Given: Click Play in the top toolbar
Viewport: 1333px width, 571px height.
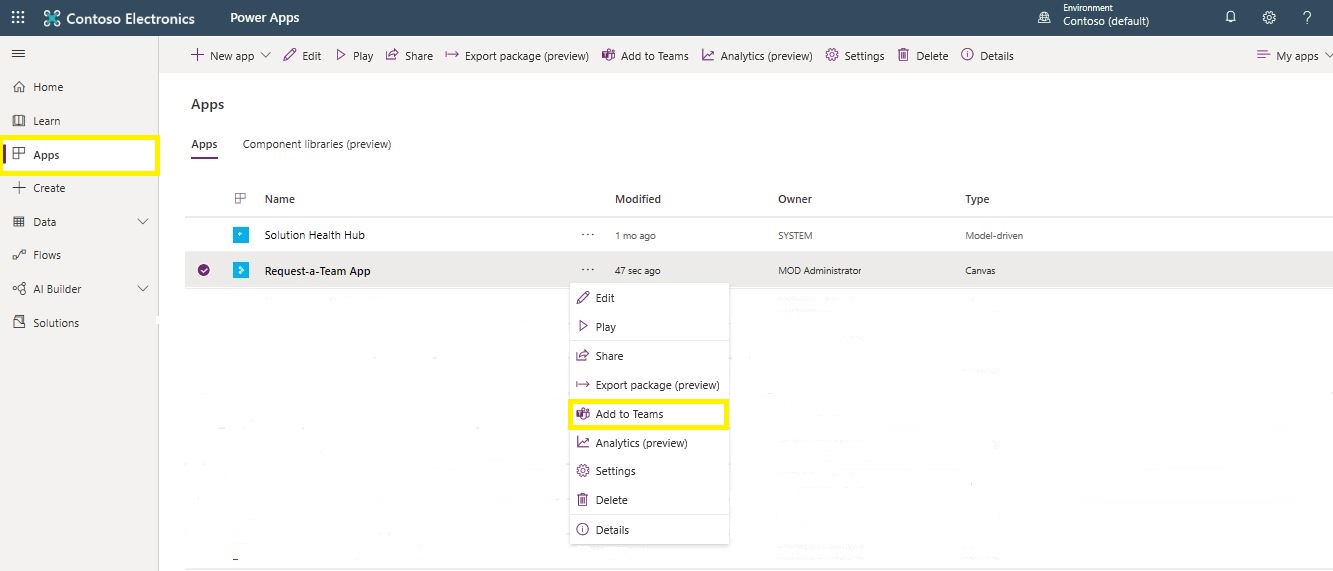Looking at the screenshot, I should click(x=354, y=56).
